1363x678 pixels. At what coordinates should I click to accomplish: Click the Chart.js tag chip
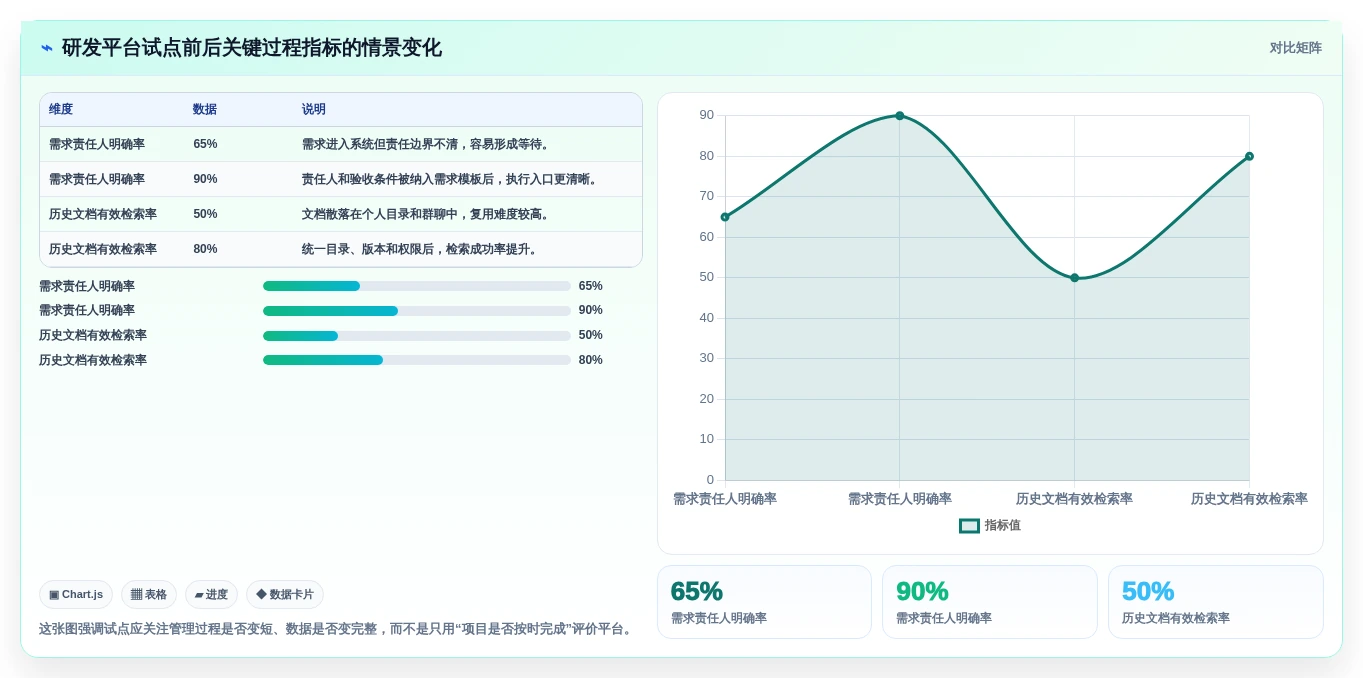(76, 594)
